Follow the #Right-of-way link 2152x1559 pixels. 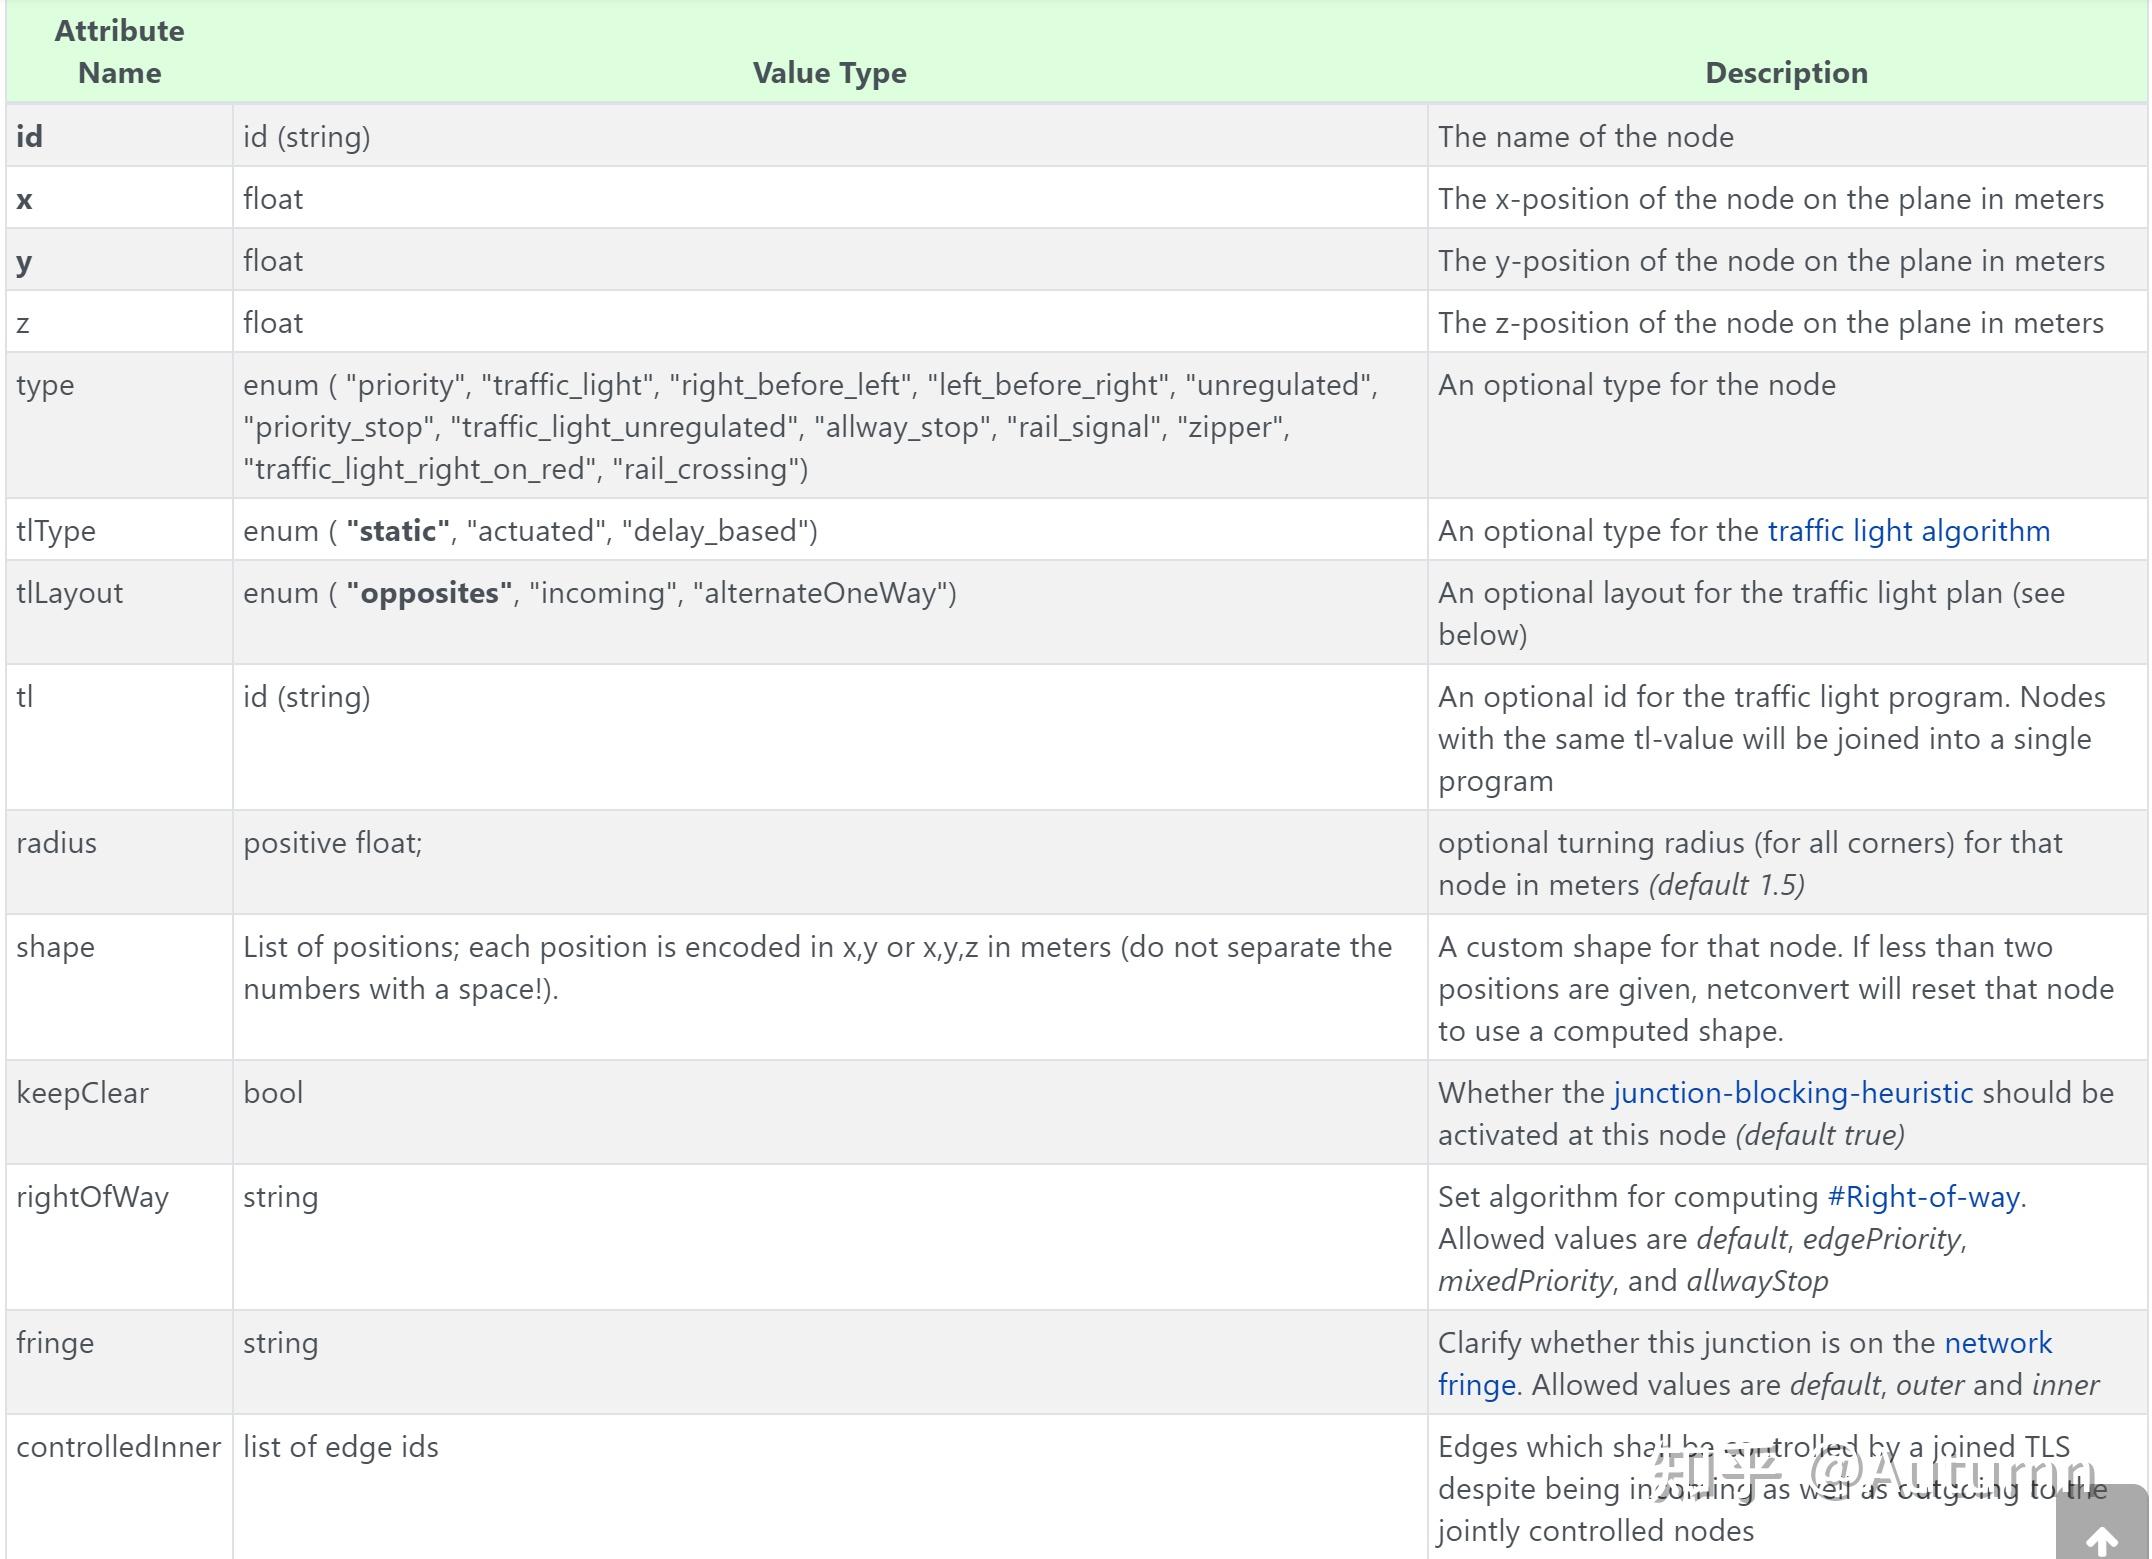1922,1197
